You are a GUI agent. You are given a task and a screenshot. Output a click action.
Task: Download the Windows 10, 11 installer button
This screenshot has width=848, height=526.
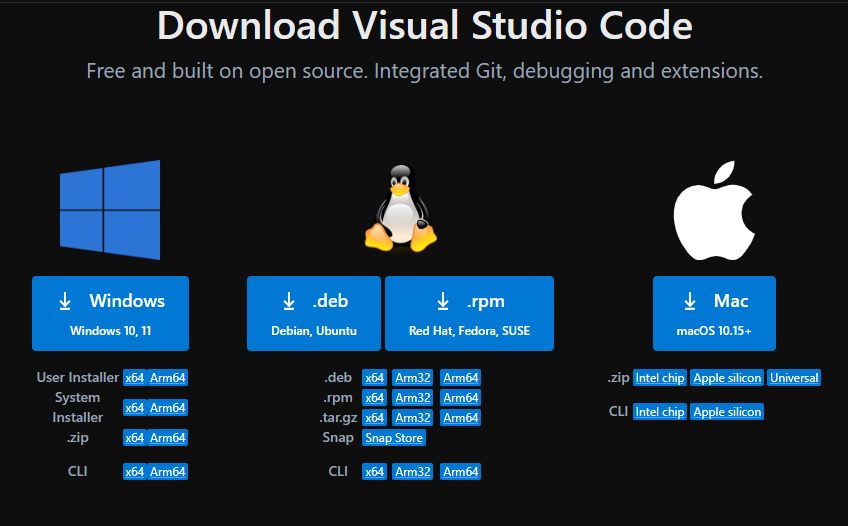pos(110,314)
